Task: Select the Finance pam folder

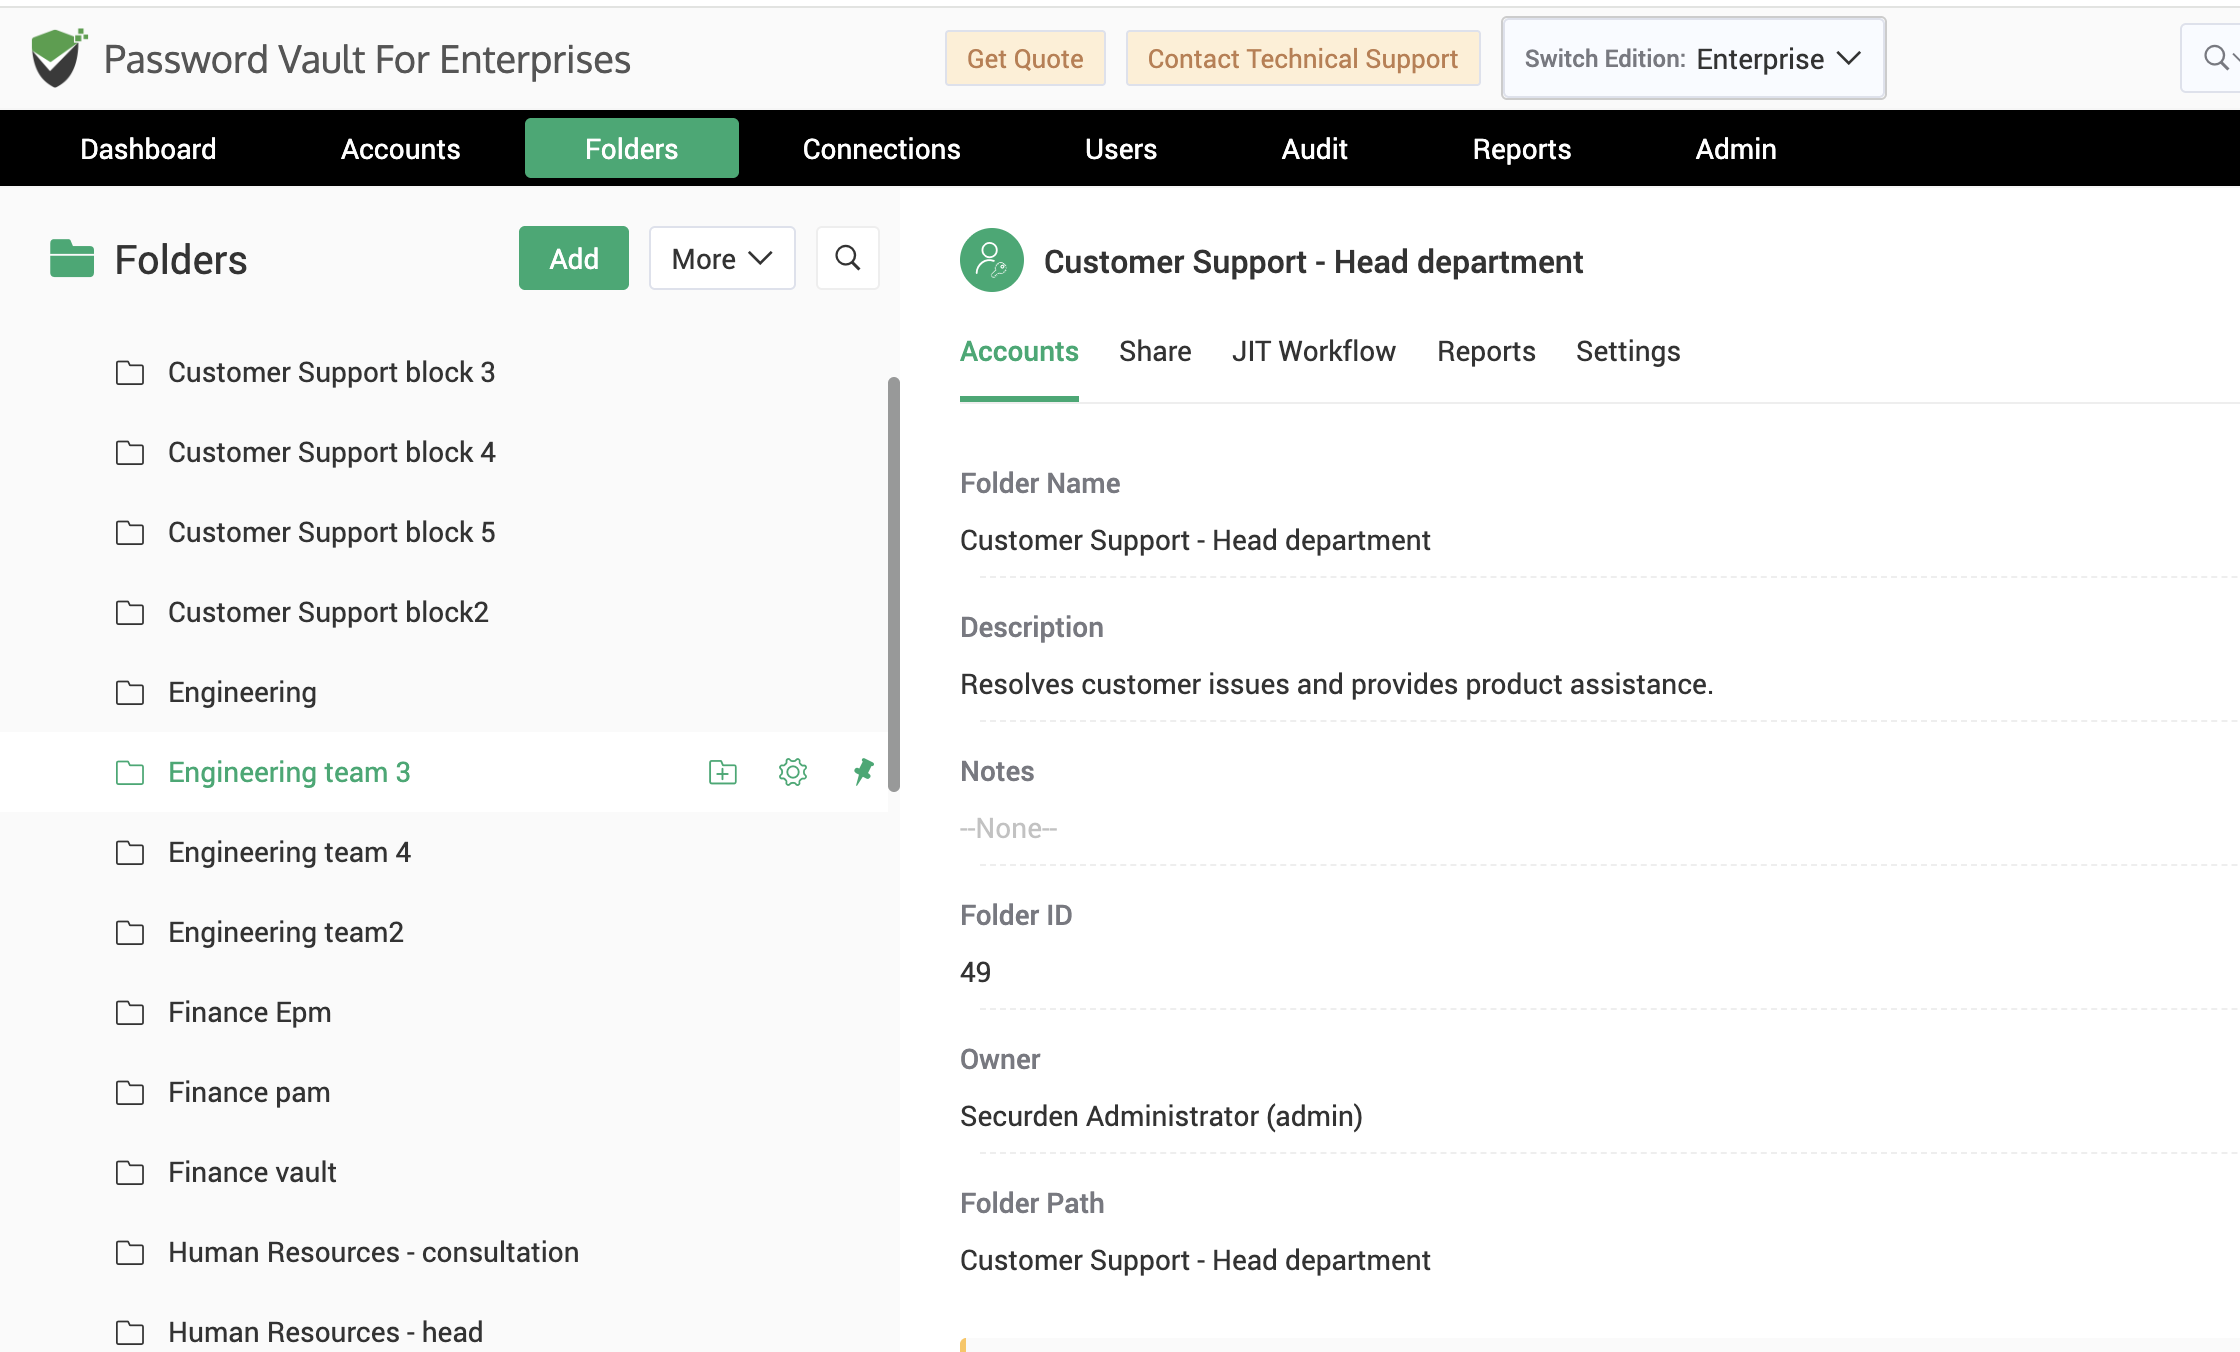Action: [249, 1092]
